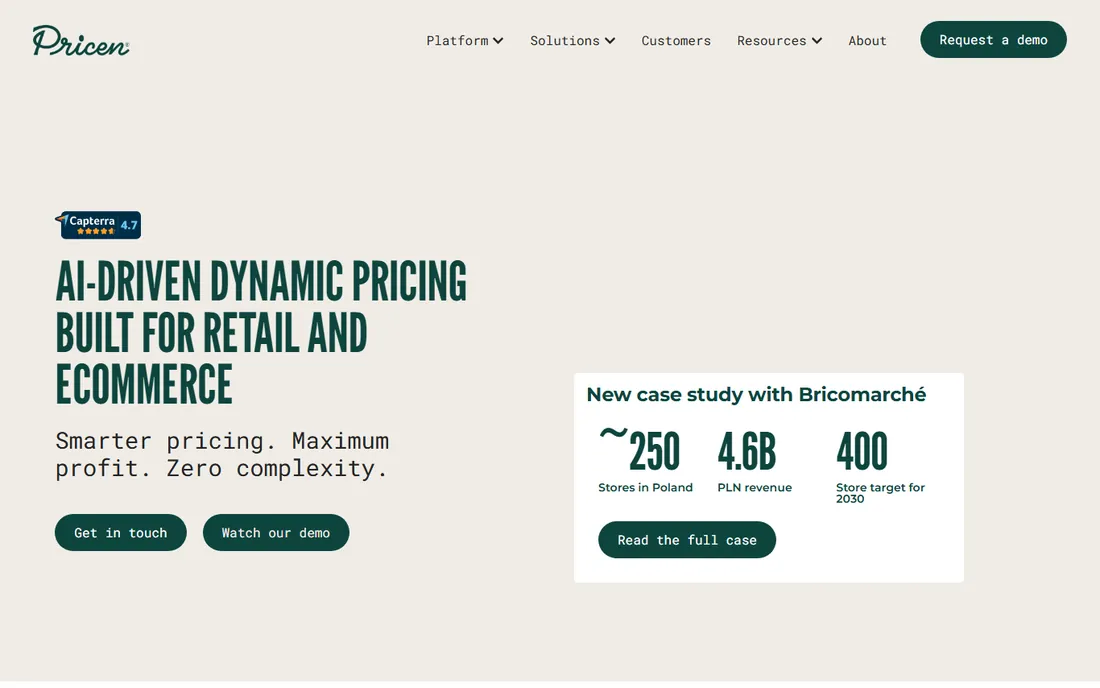This screenshot has height=688, width=1100.
Task: Click the Get in touch button
Action: click(121, 532)
